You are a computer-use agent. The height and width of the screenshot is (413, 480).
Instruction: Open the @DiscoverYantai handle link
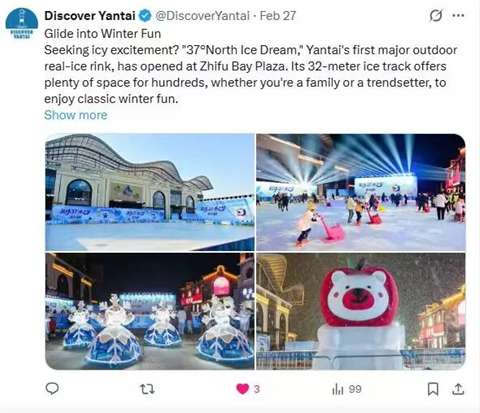click(202, 16)
